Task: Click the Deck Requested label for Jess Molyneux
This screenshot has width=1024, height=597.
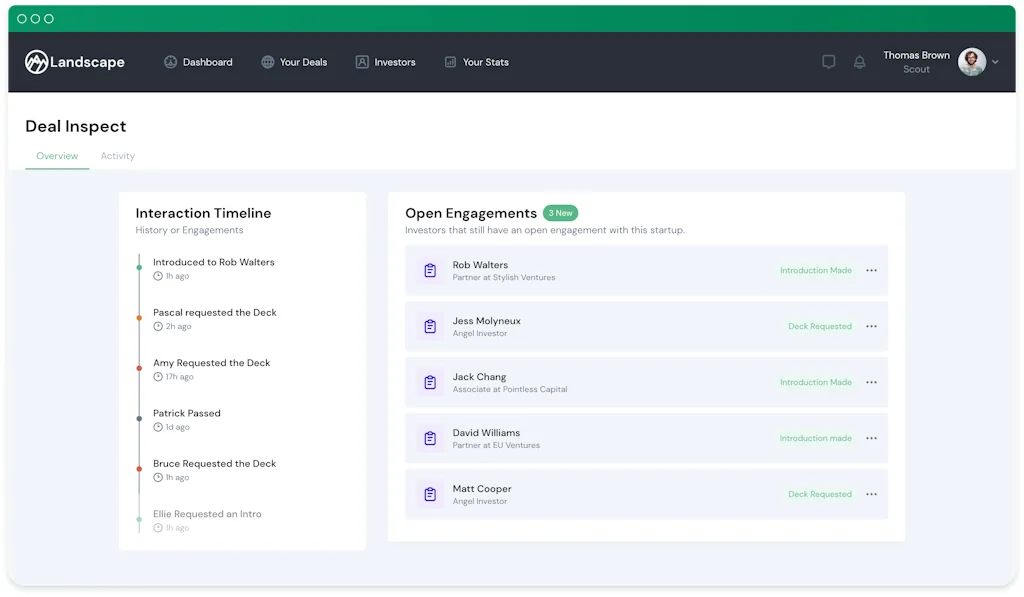Action: pyautogui.click(x=820, y=326)
